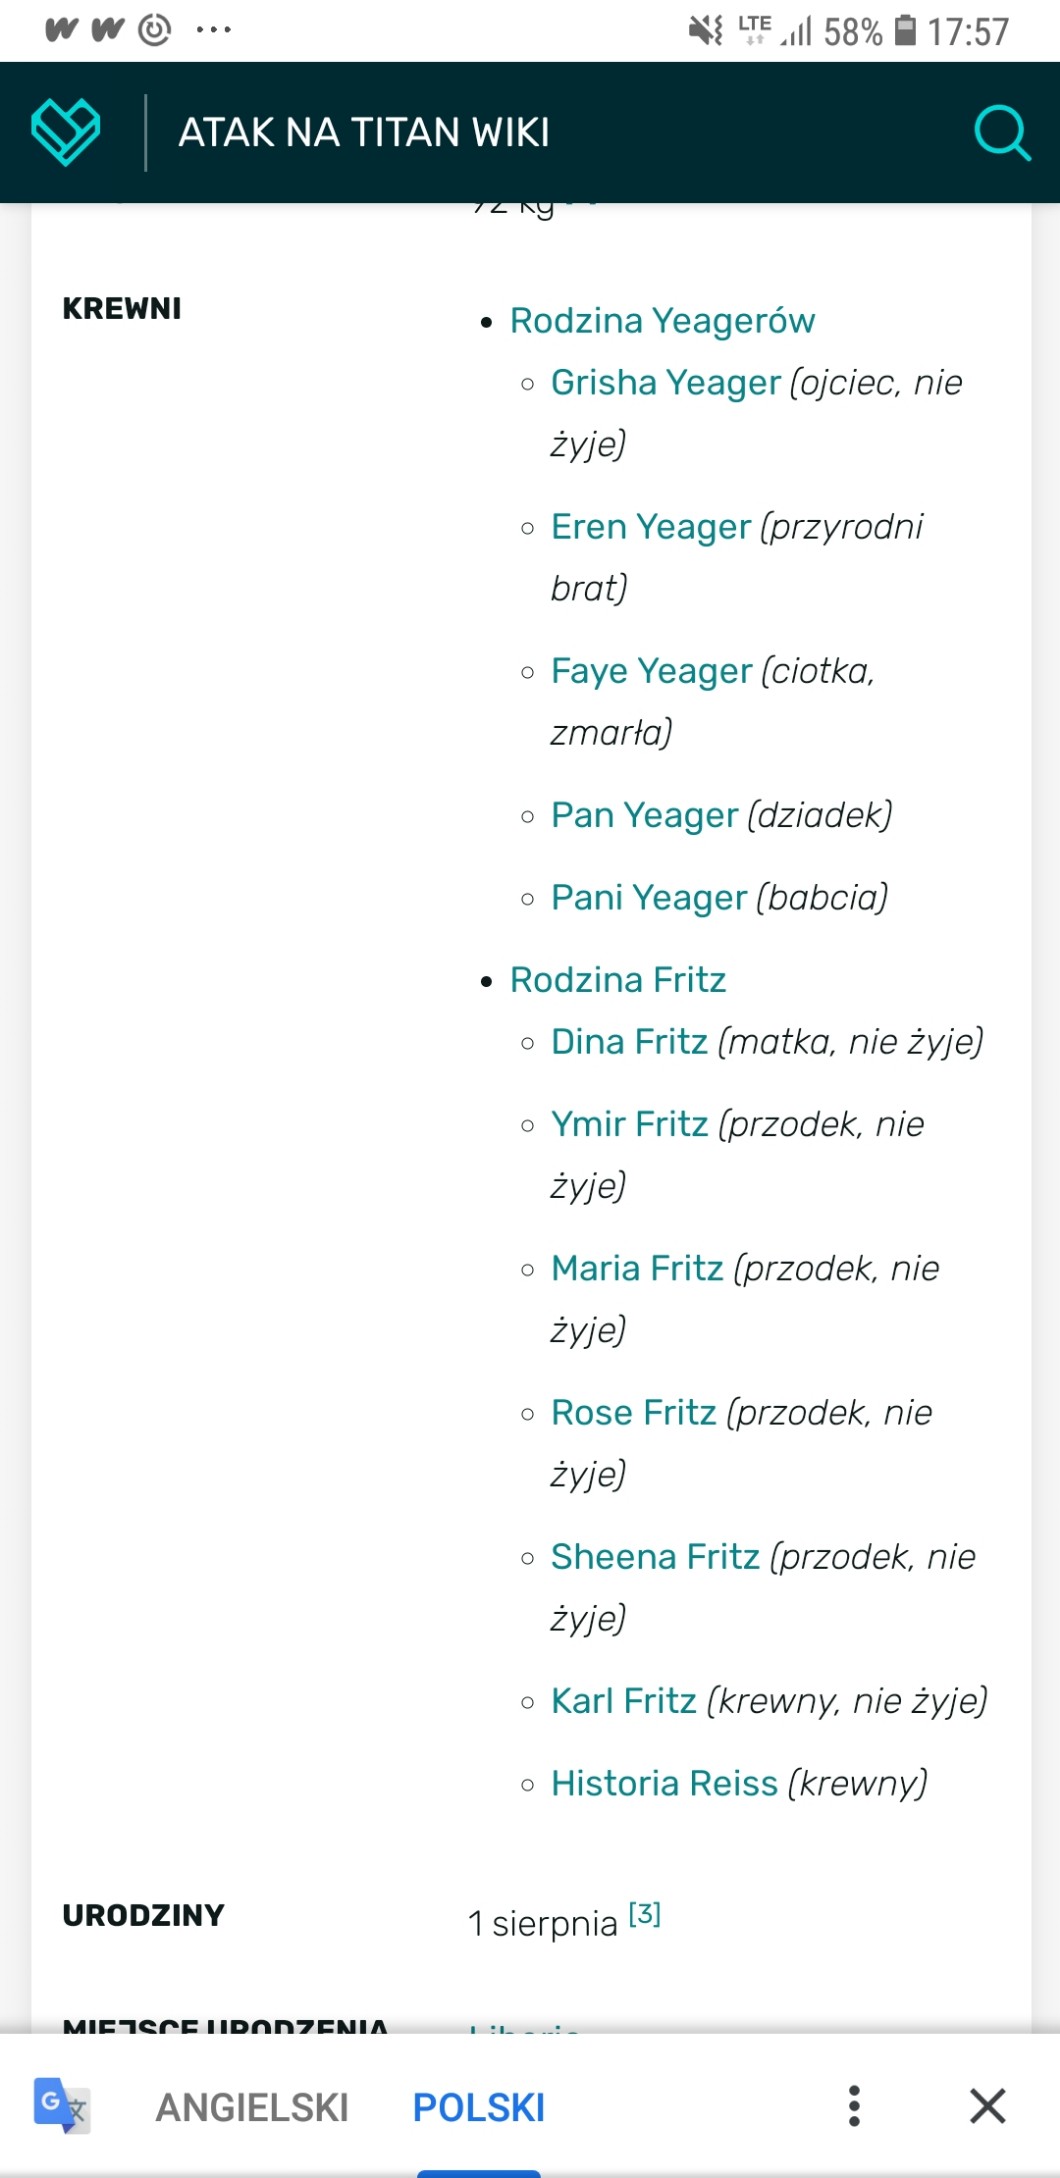Go to Faye Yeager article
This screenshot has width=1060, height=2178.
tap(651, 671)
